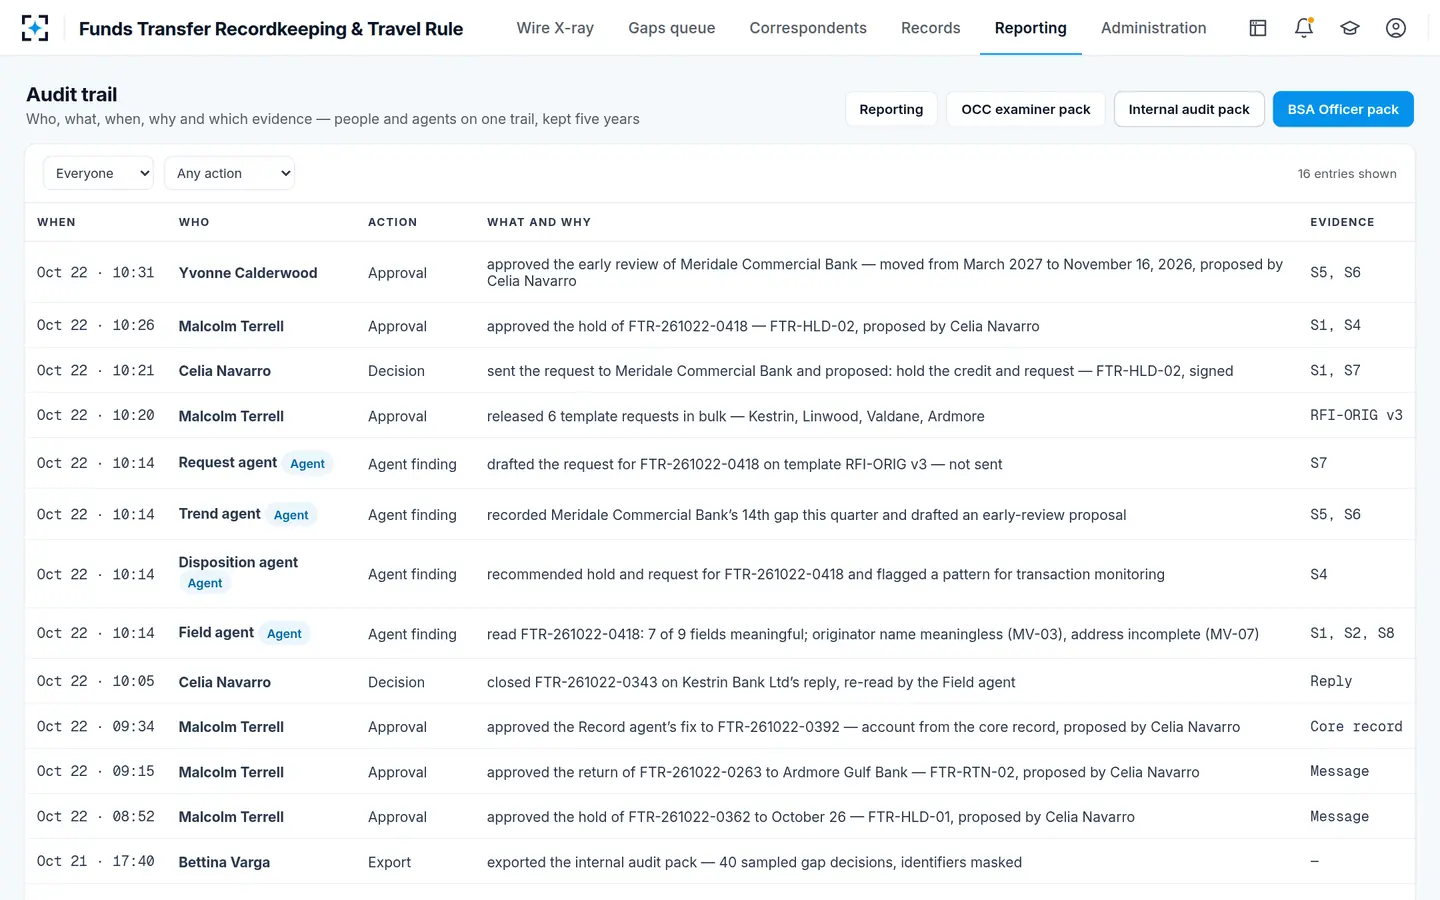Expand the Any action filter dropdown
The width and height of the screenshot is (1440, 900).
[x=229, y=173]
